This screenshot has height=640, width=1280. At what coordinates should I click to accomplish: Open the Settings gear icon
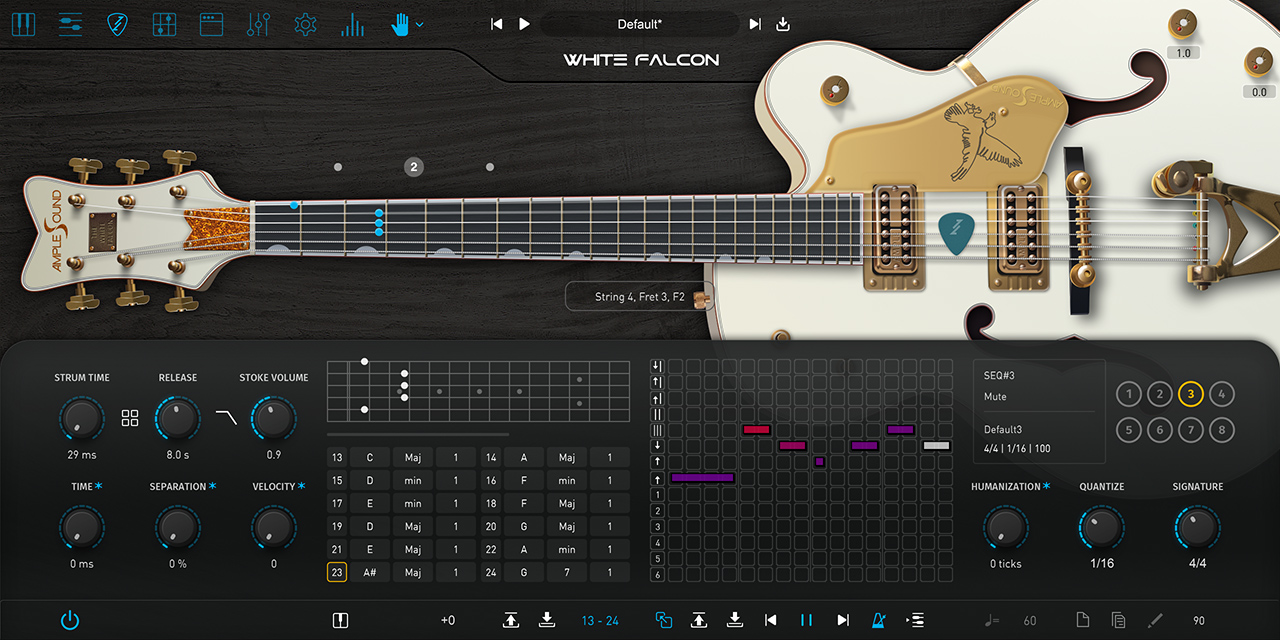coord(305,24)
